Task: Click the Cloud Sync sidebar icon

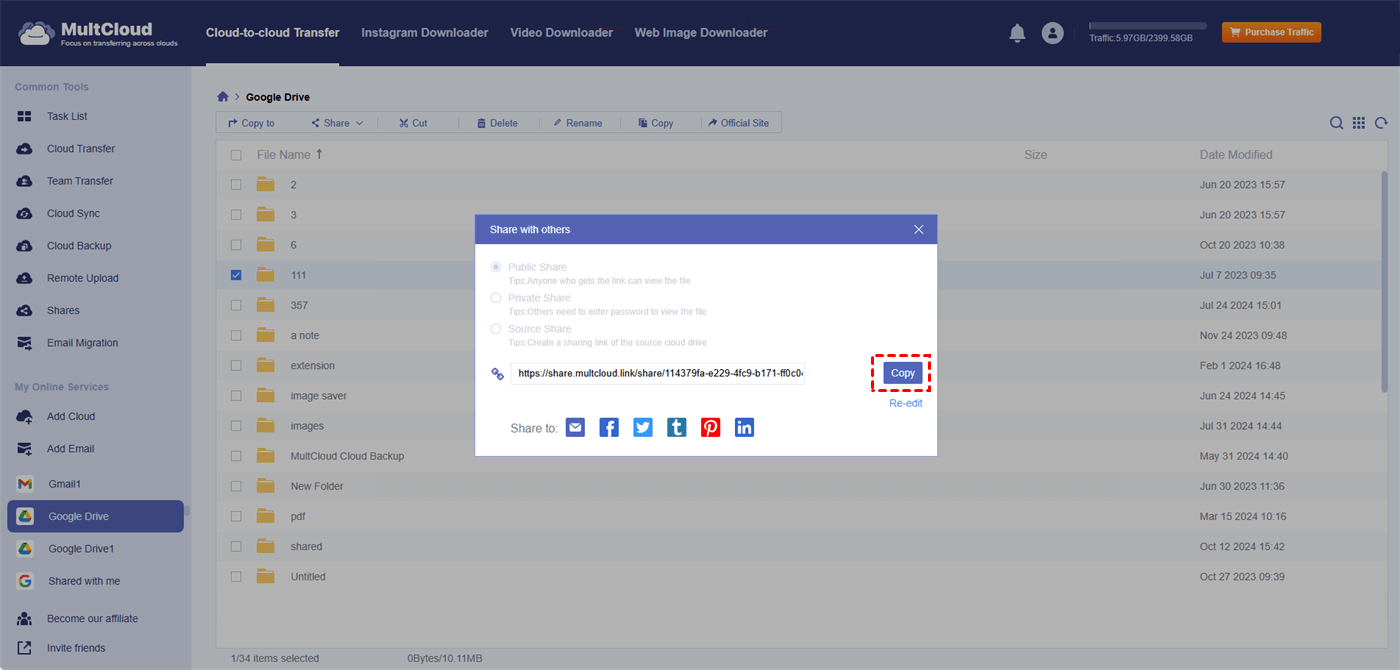Action: 25,213
